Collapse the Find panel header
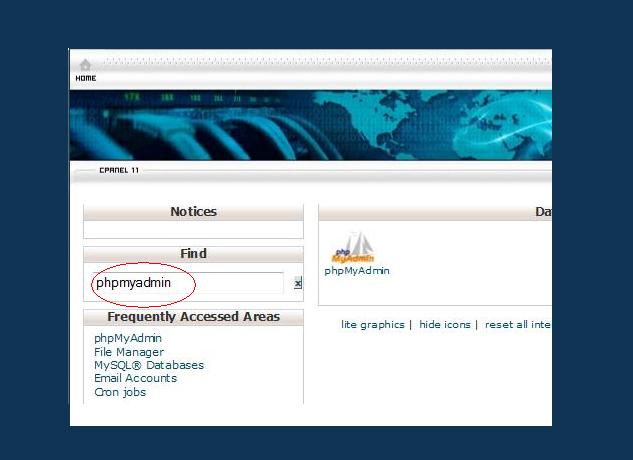The height and width of the screenshot is (460, 633). (x=193, y=254)
